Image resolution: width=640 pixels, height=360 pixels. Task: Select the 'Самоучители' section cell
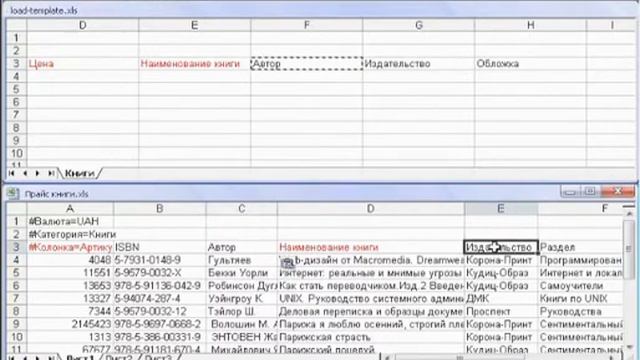point(580,286)
